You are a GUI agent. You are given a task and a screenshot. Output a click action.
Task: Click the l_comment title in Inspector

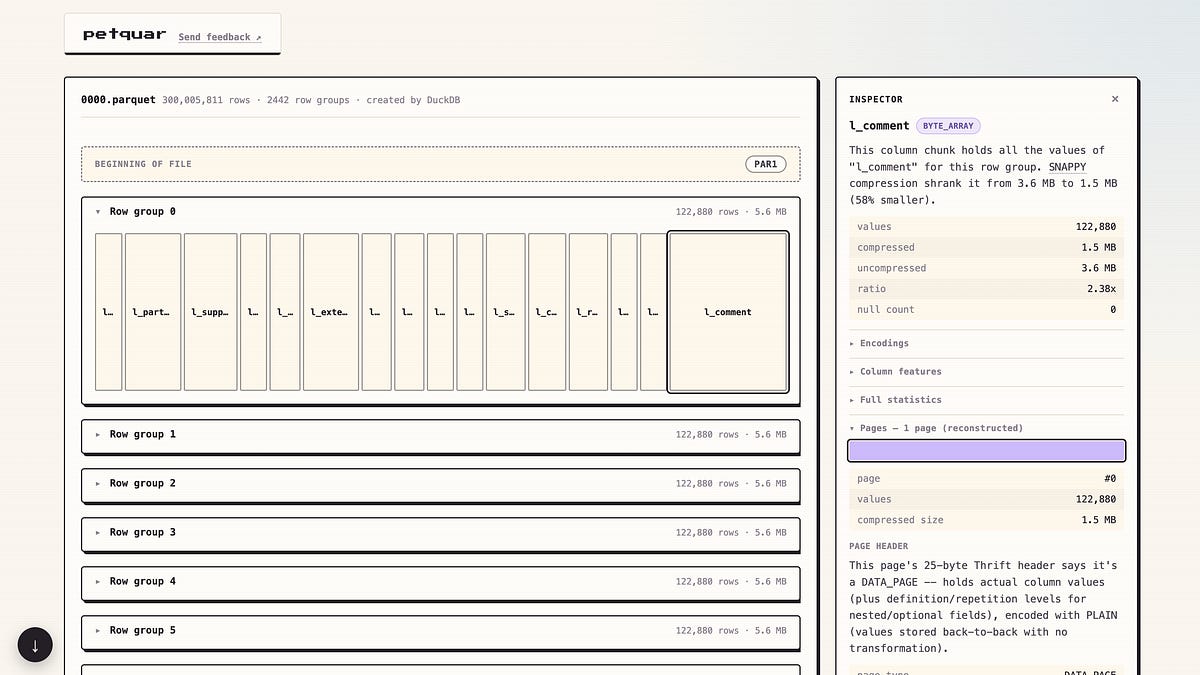[879, 126]
